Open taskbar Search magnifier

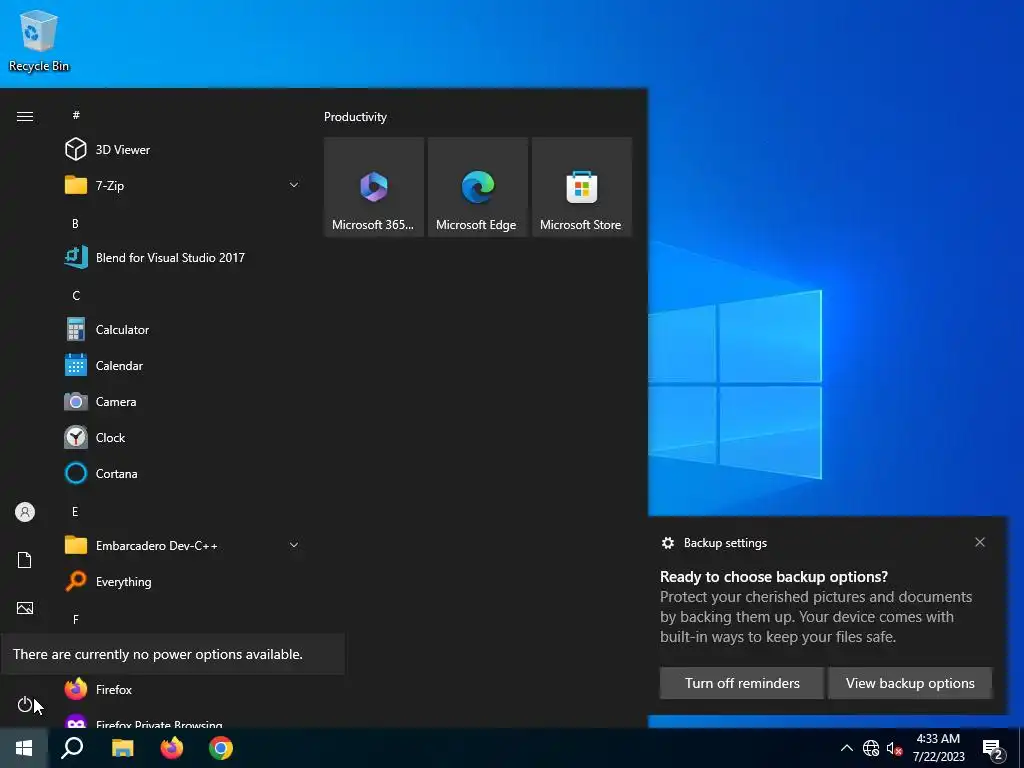72,748
